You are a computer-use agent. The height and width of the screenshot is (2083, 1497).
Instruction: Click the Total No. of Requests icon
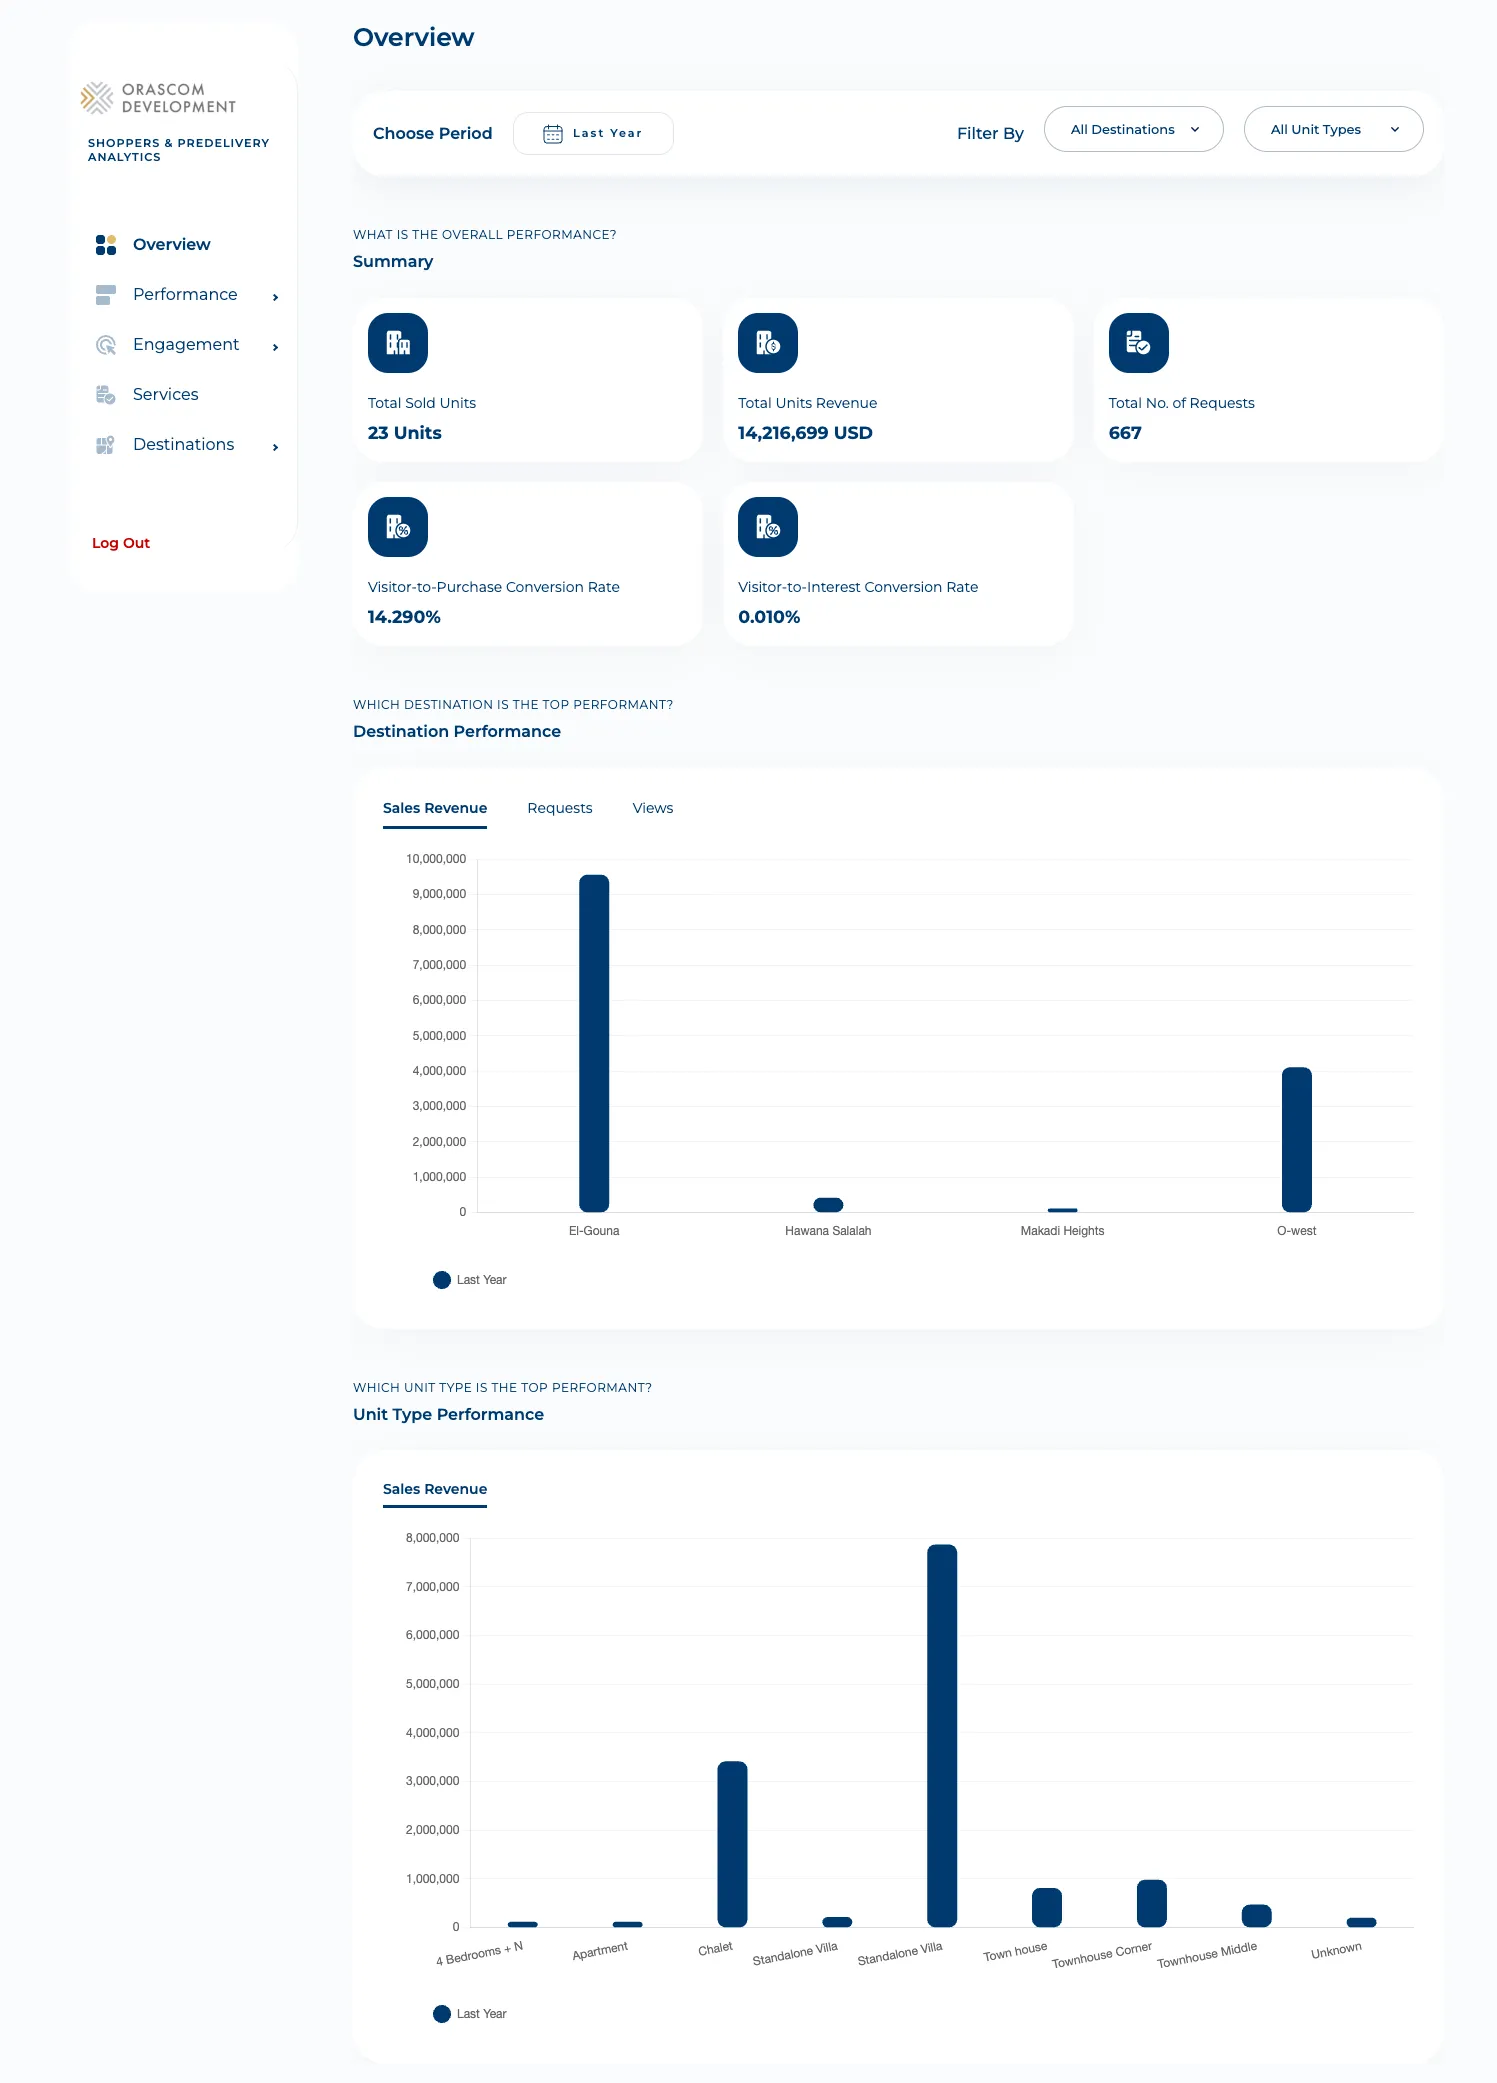(1139, 343)
